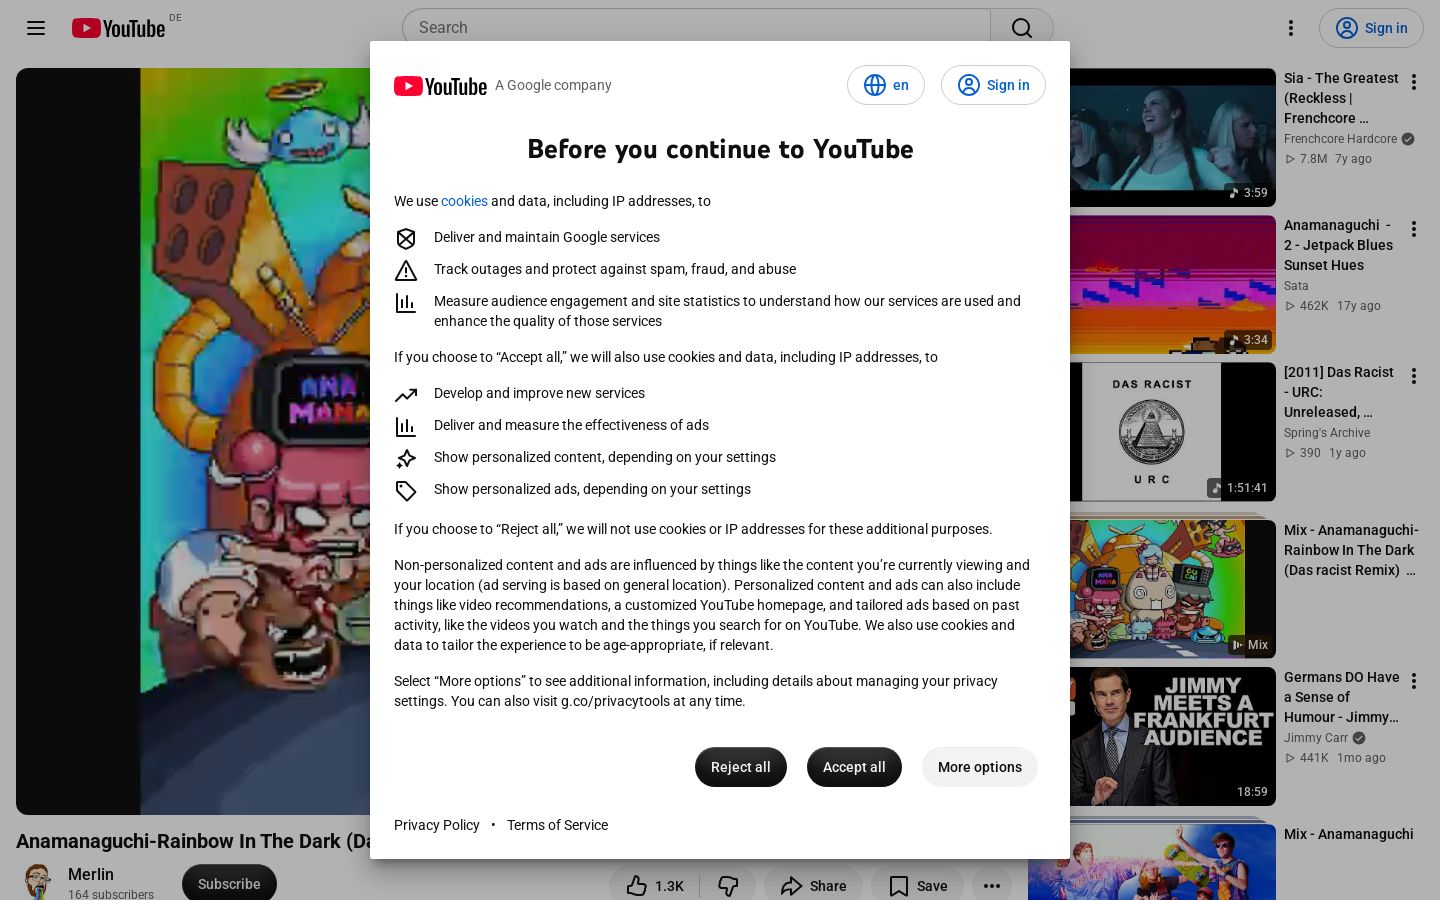Click the Das Racist URC Unreleased title
This screenshot has height=900, width=1440.
coord(1339,392)
